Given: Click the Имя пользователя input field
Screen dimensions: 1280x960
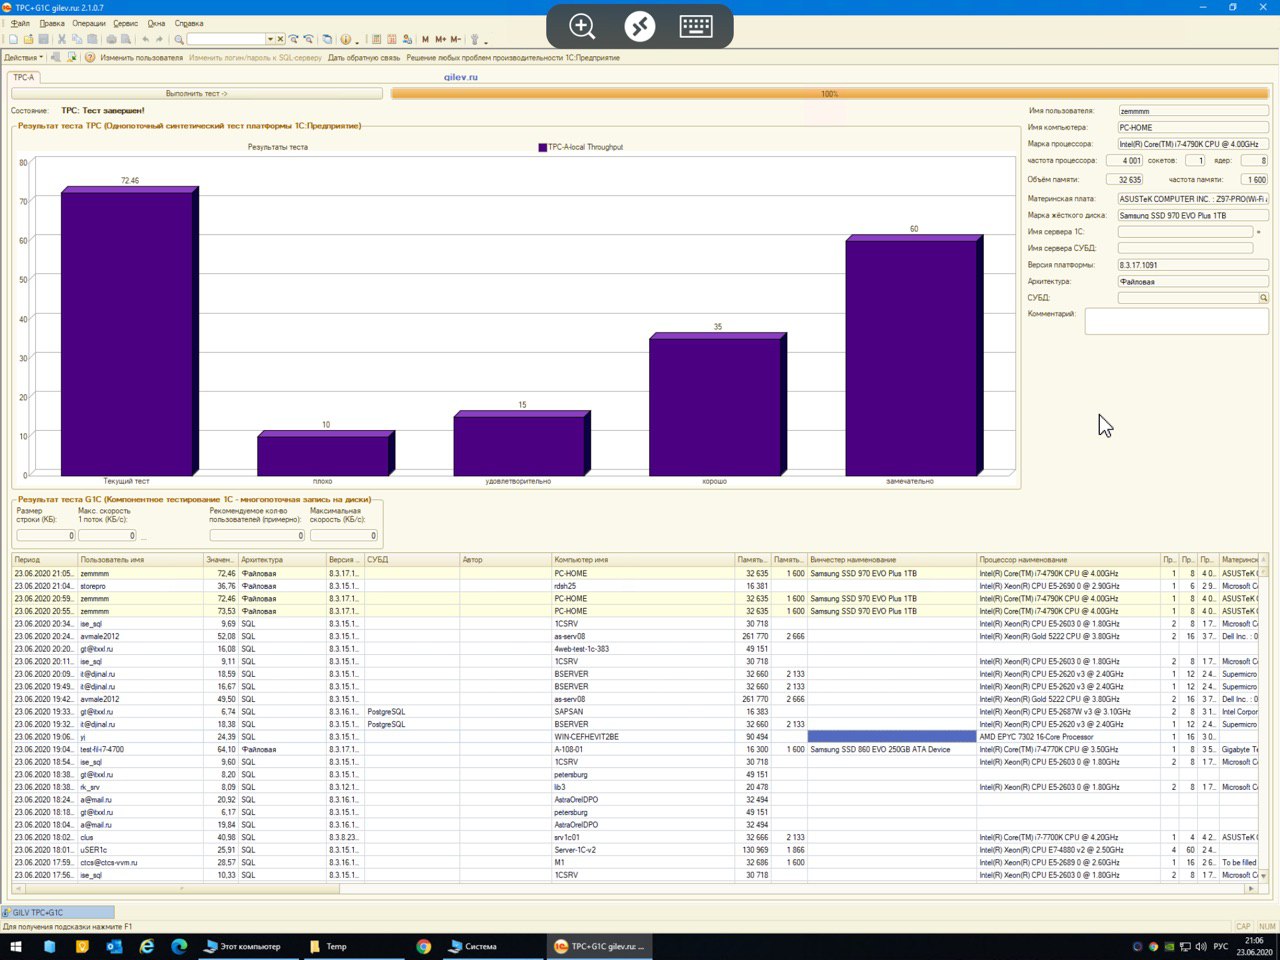Looking at the screenshot, I should [1193, 111].
